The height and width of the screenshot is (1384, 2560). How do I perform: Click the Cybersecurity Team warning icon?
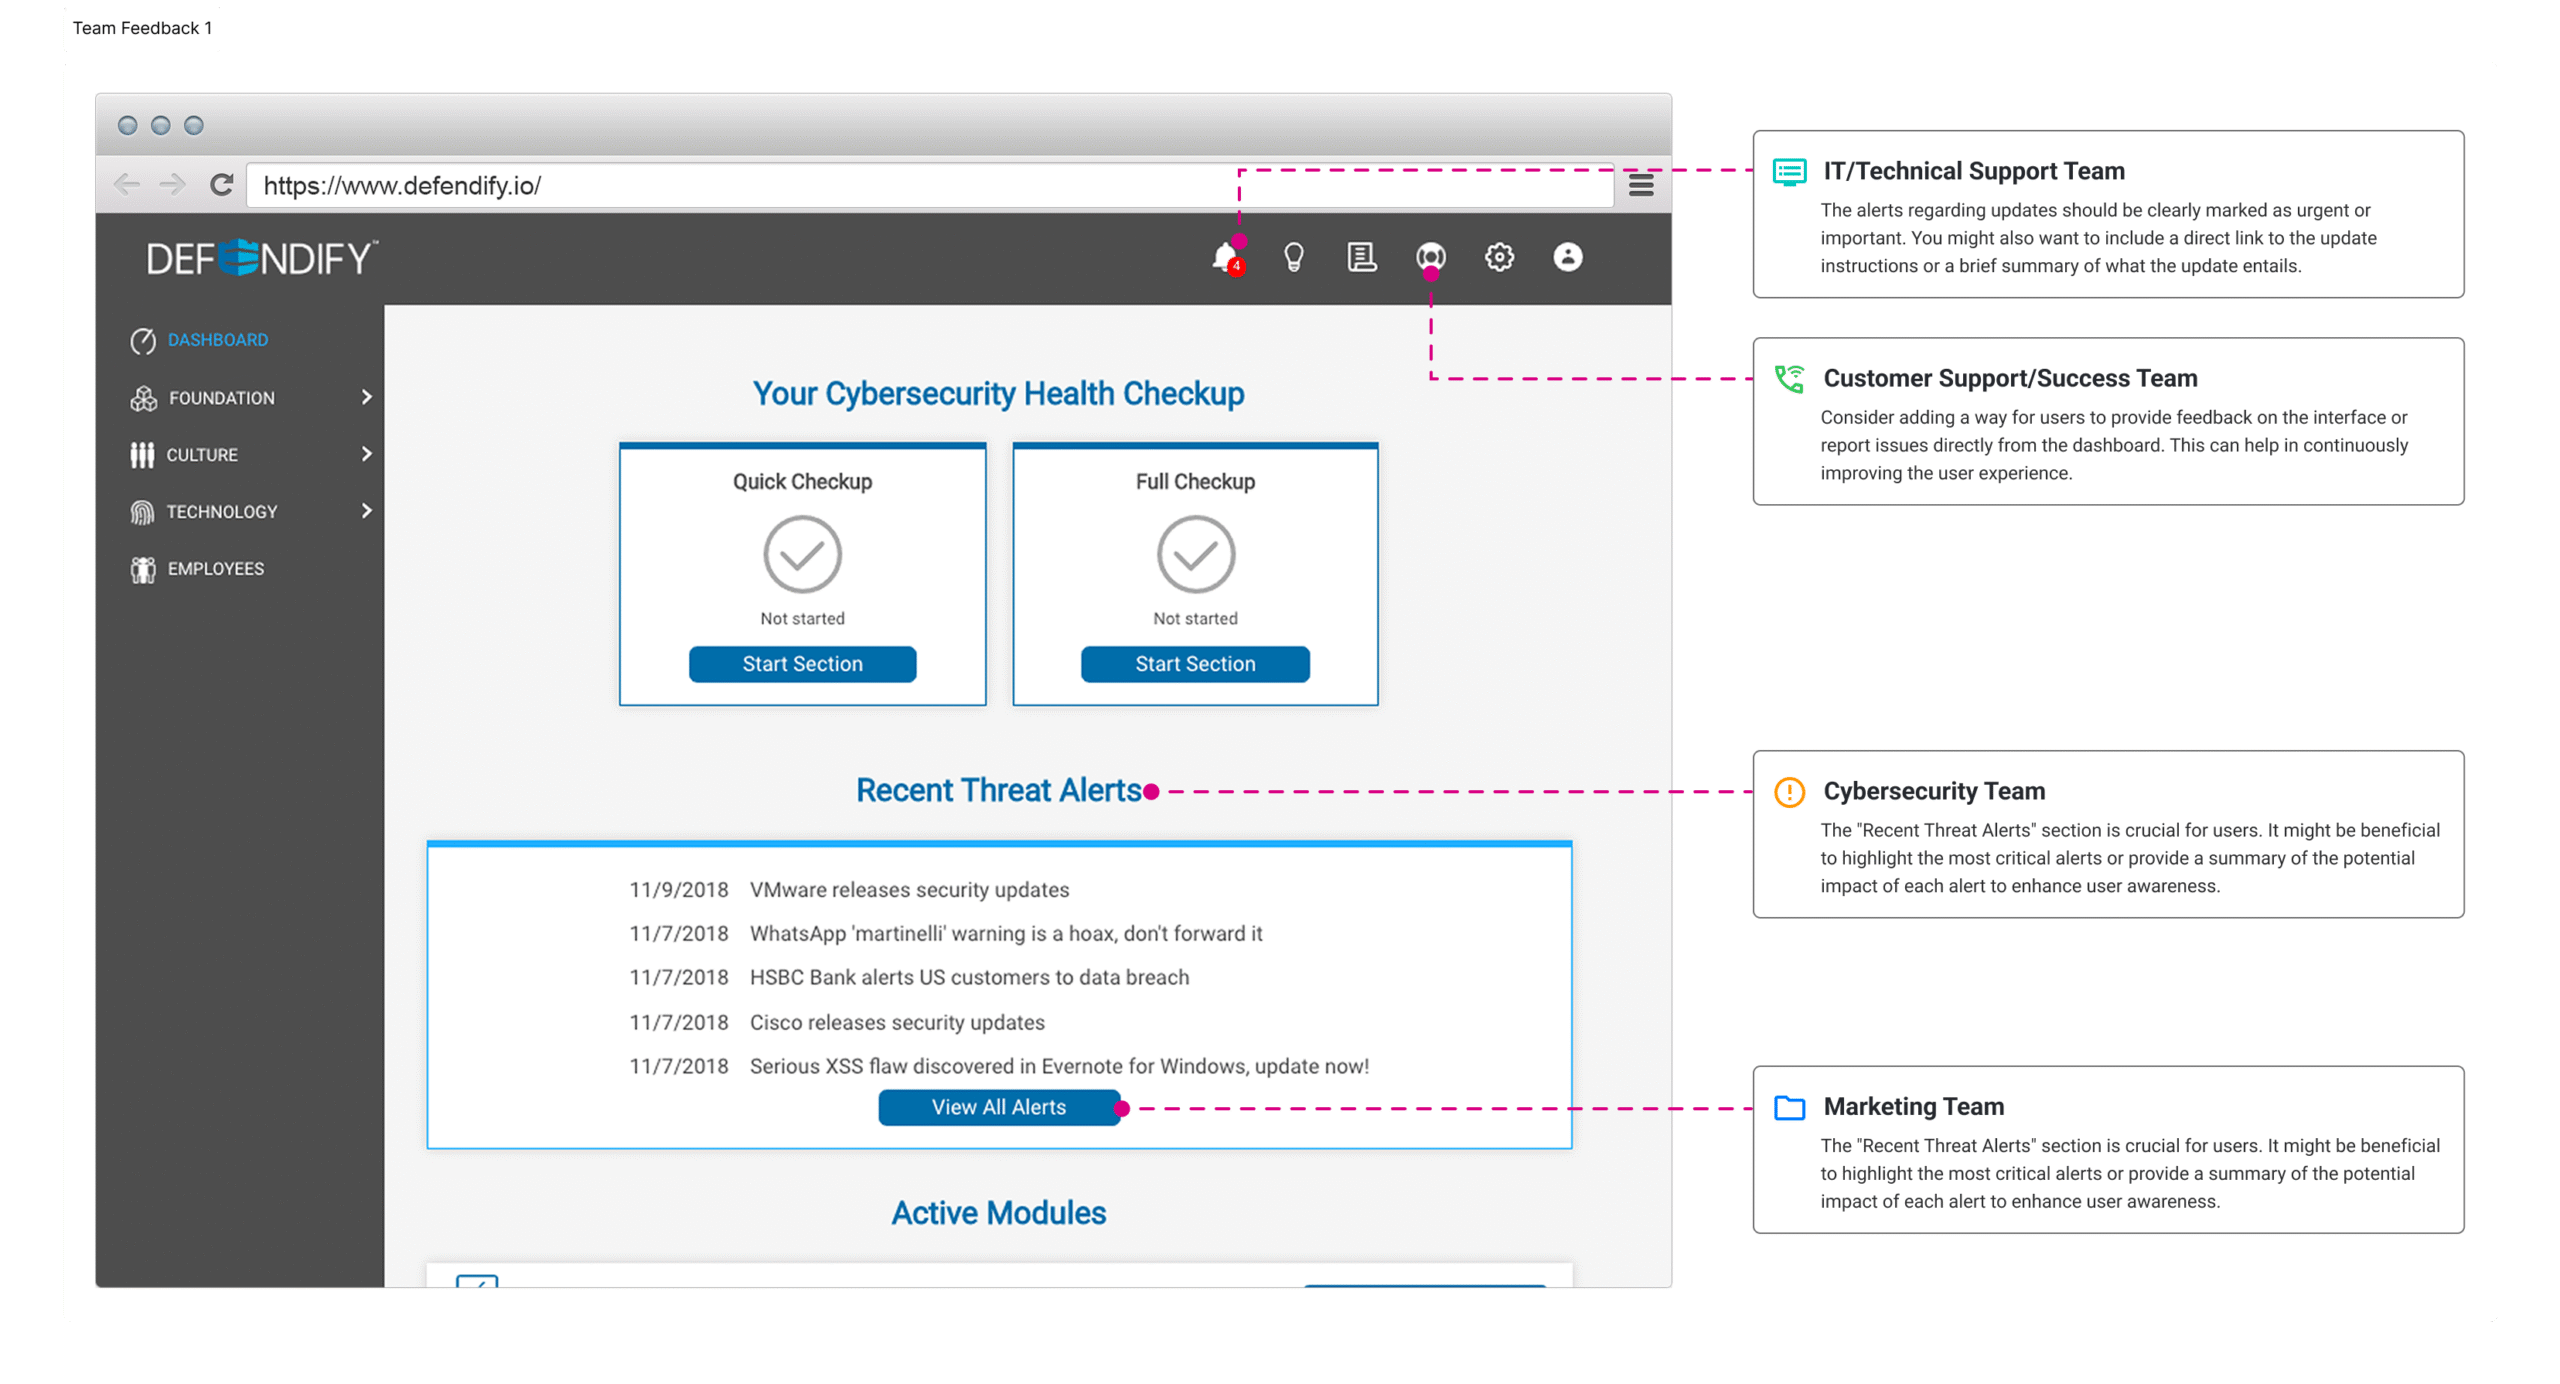1789,792
